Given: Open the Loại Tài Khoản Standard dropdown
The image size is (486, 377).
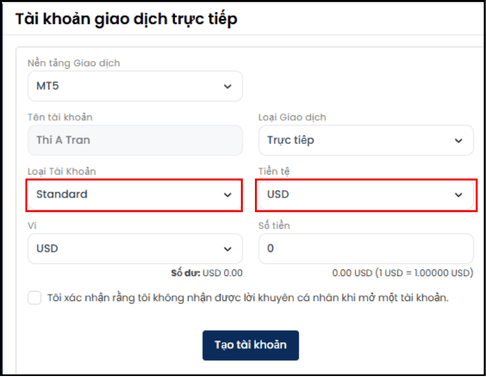Looking at the screenshot, I should (135, 195).
